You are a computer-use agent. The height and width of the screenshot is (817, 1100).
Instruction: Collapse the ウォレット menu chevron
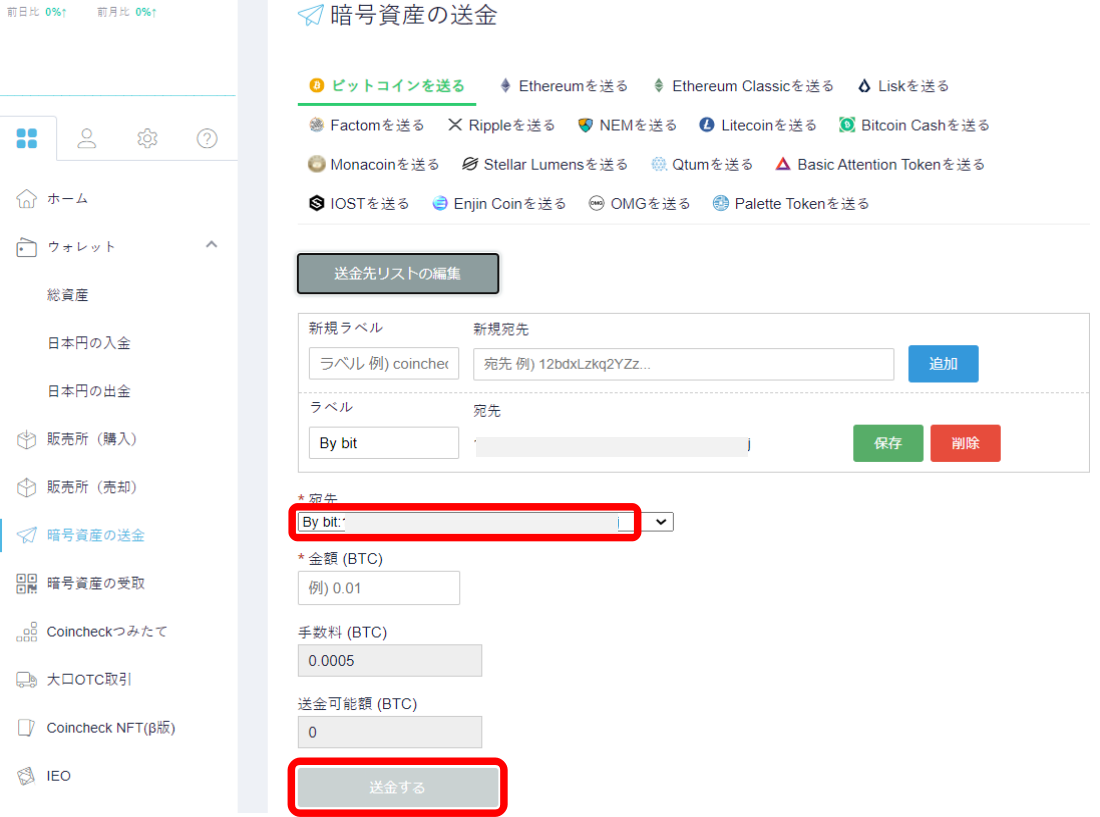pos(211,245)
